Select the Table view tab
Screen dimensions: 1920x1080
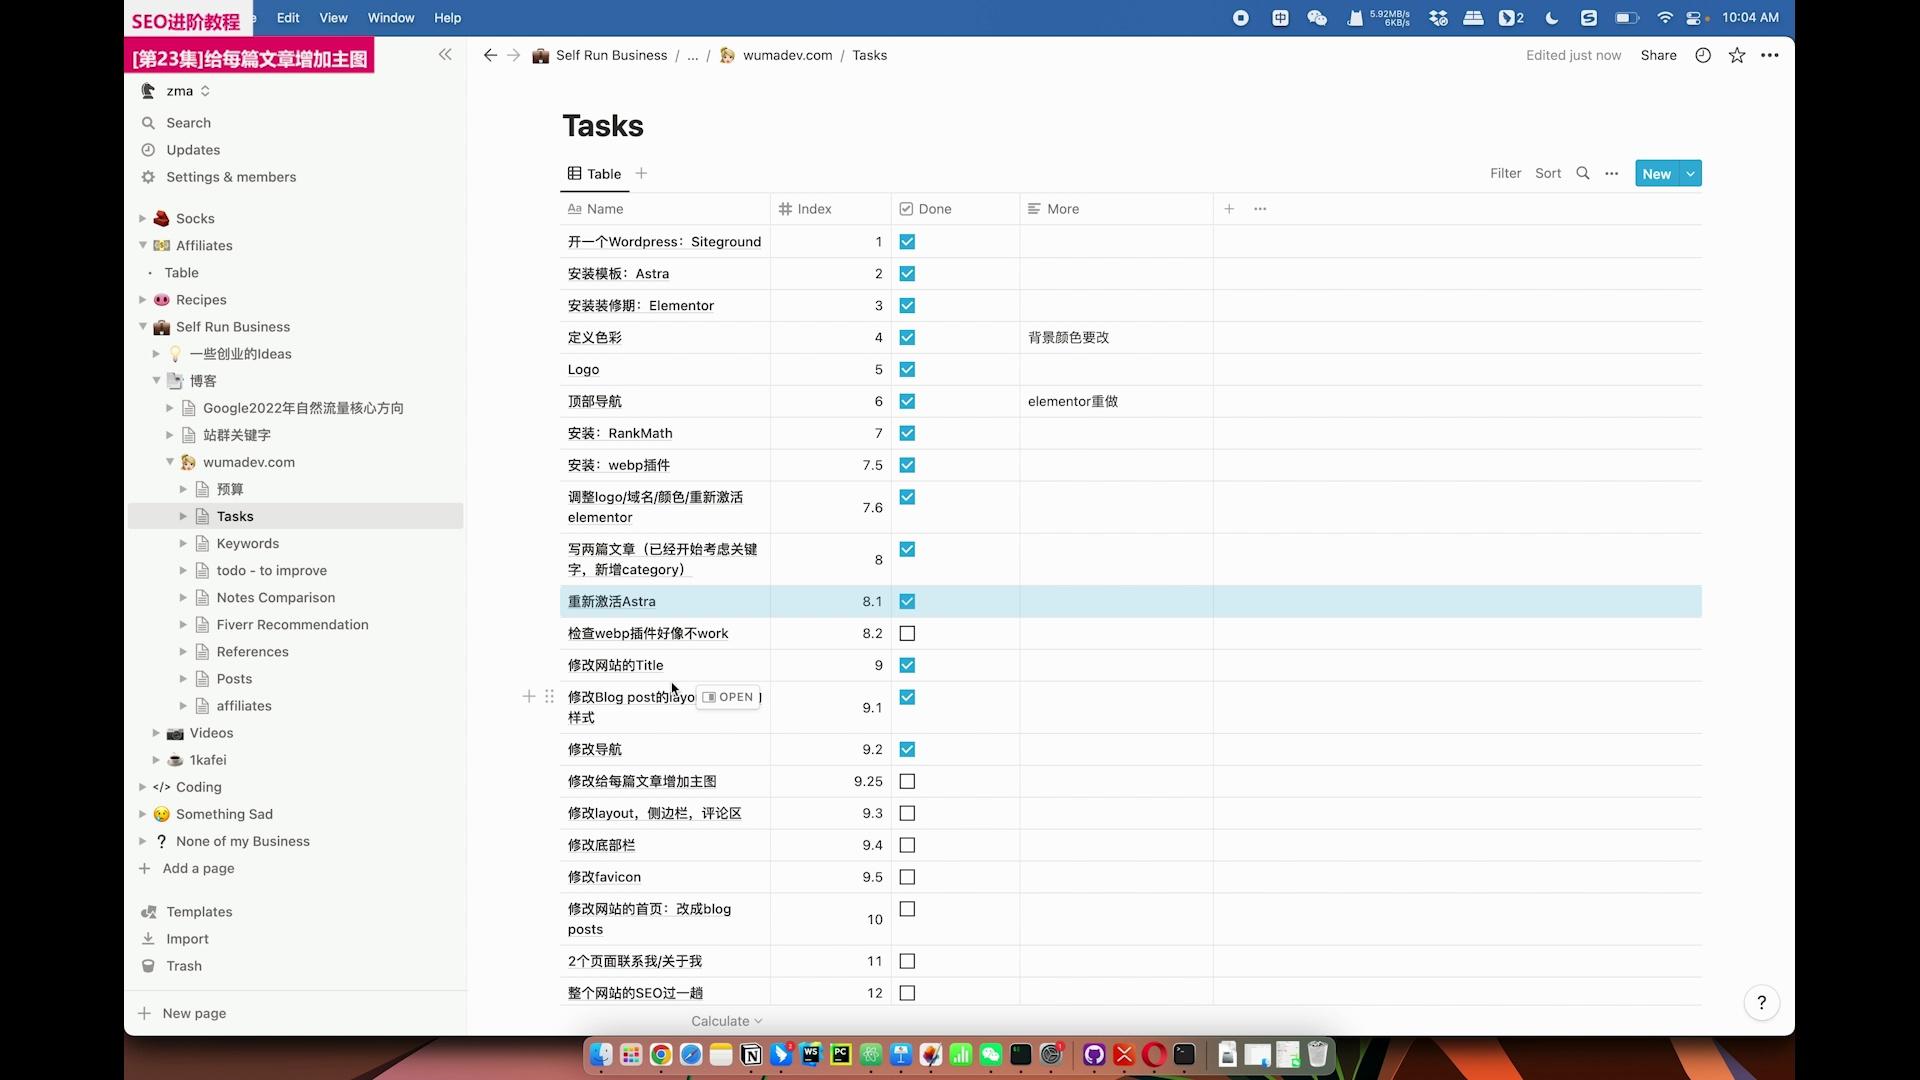click(595, 173)
